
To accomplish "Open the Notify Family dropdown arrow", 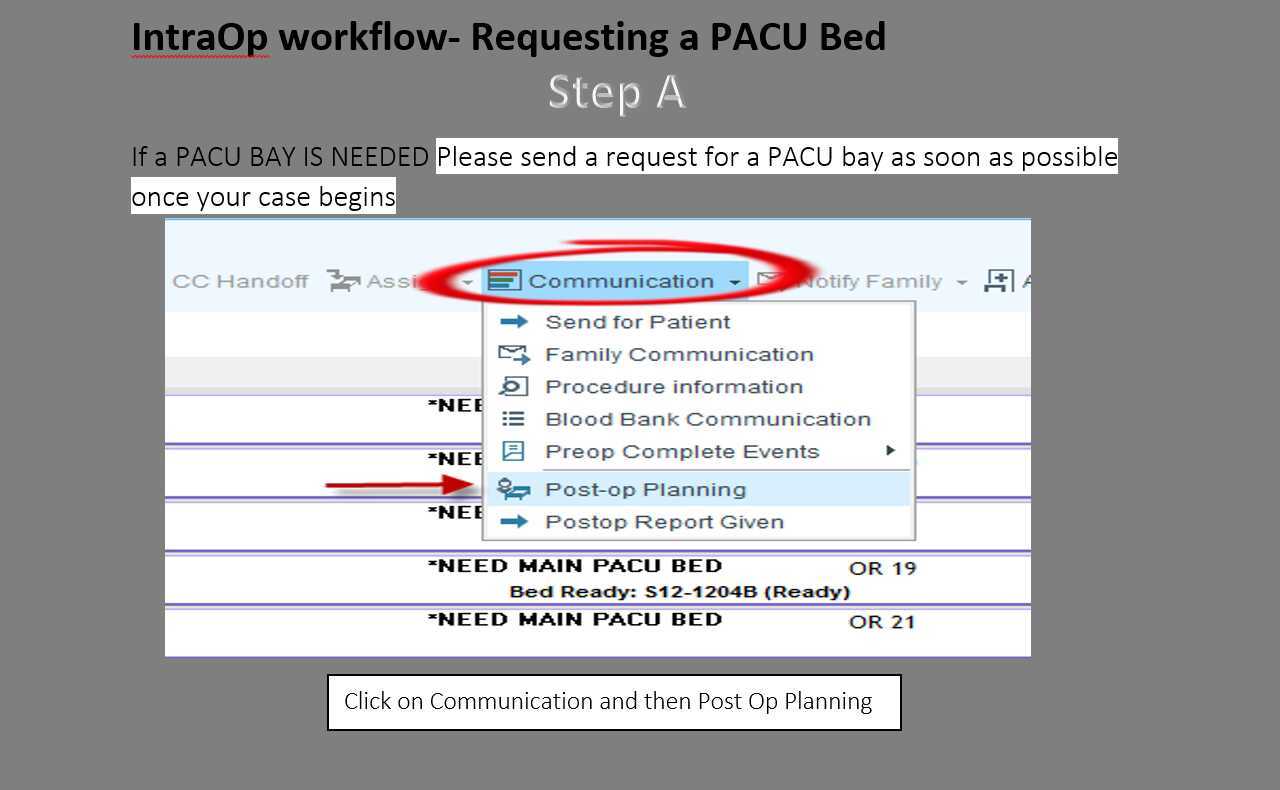I will 962,281.
